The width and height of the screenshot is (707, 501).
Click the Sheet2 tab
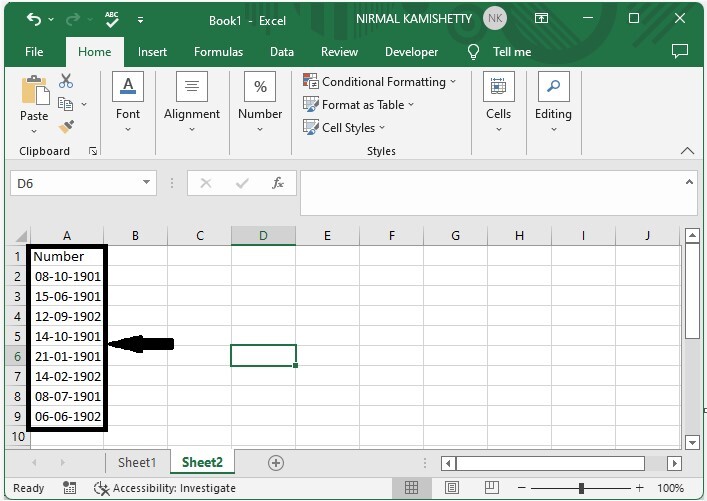pyautogui.click(x=202, y=462)
